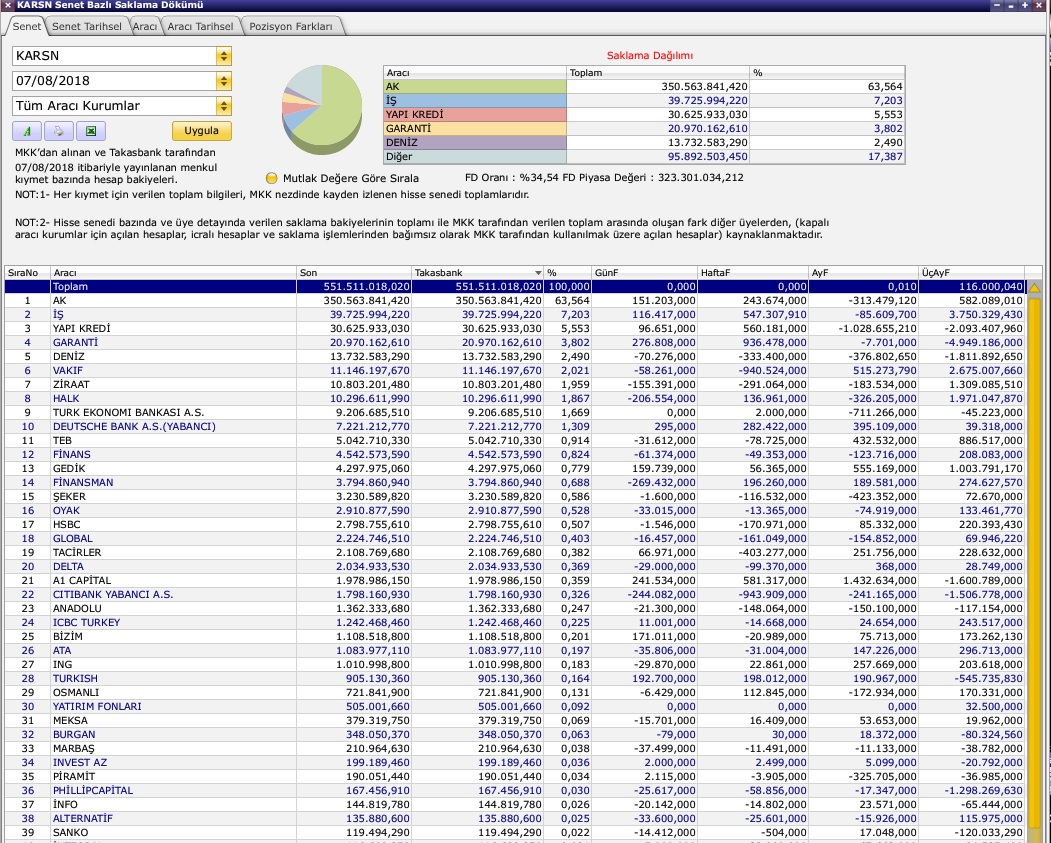Screen dimensions: 1051x843
Task: Click the purple DENİZ legend cell
Action: tap(475, 143)
